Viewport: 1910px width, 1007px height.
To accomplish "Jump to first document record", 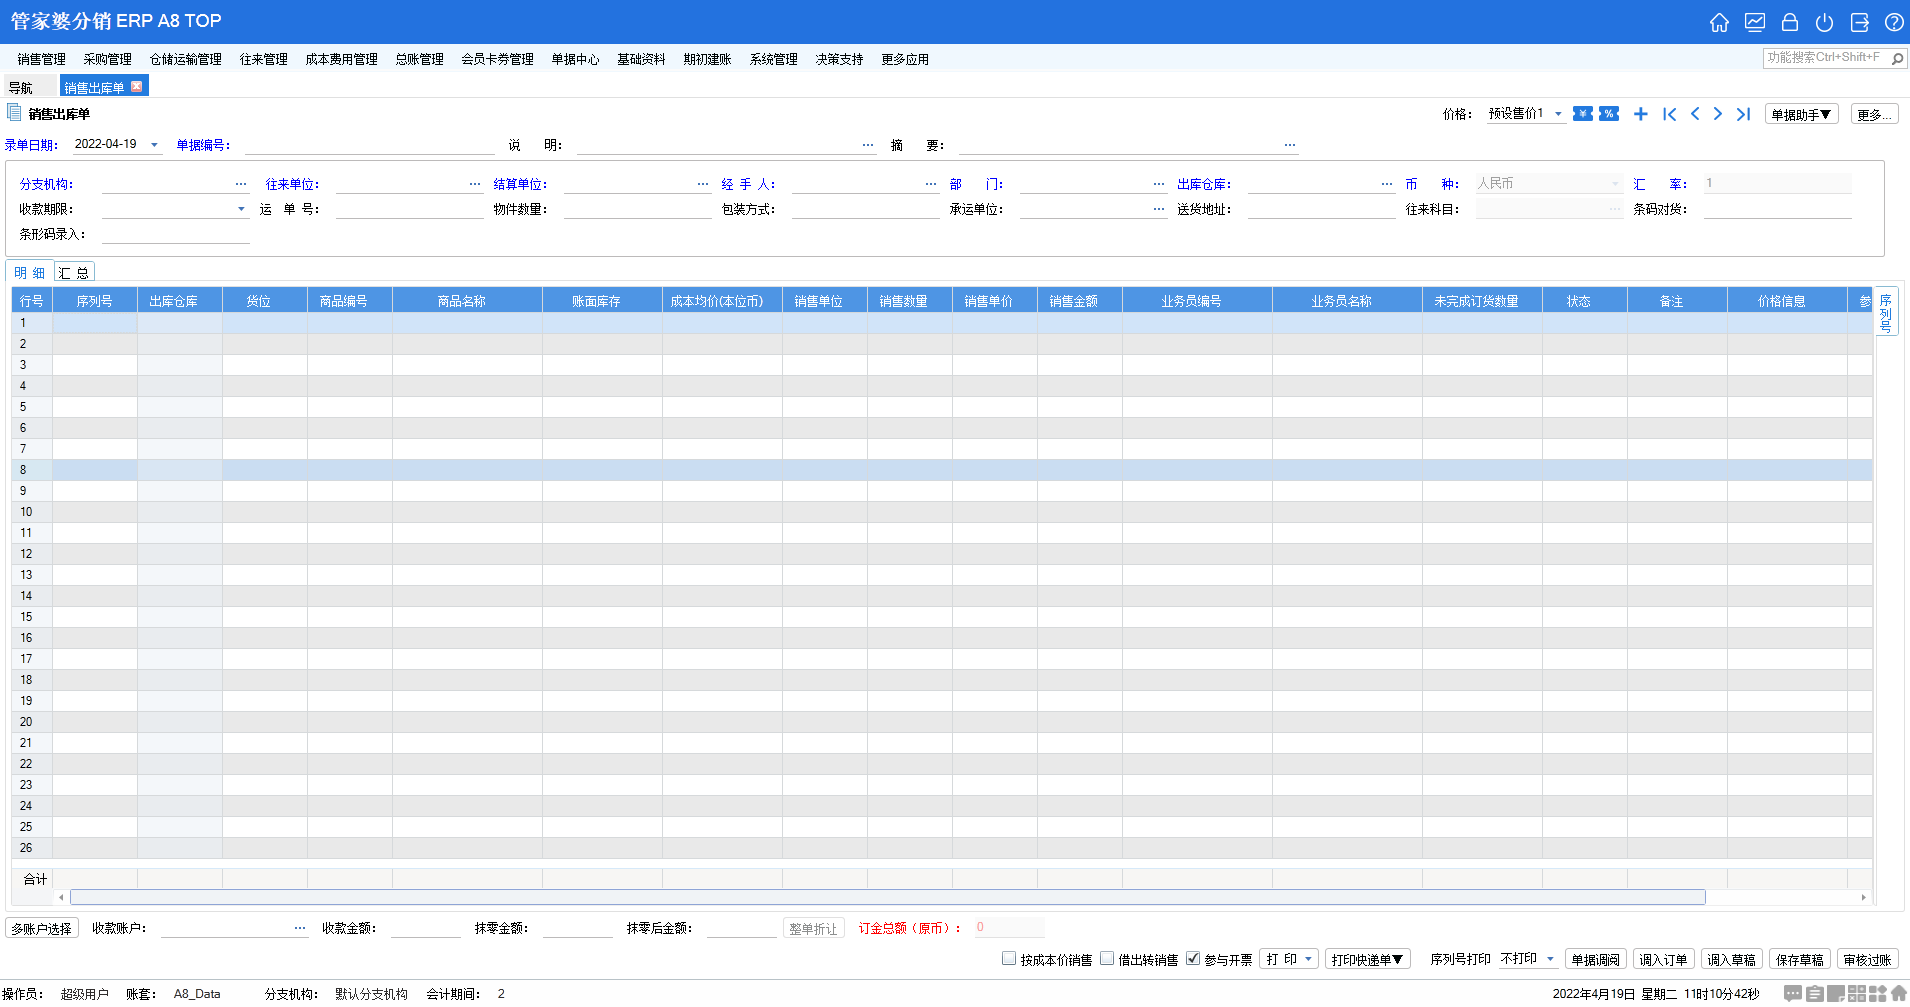I will (1669, 114).
